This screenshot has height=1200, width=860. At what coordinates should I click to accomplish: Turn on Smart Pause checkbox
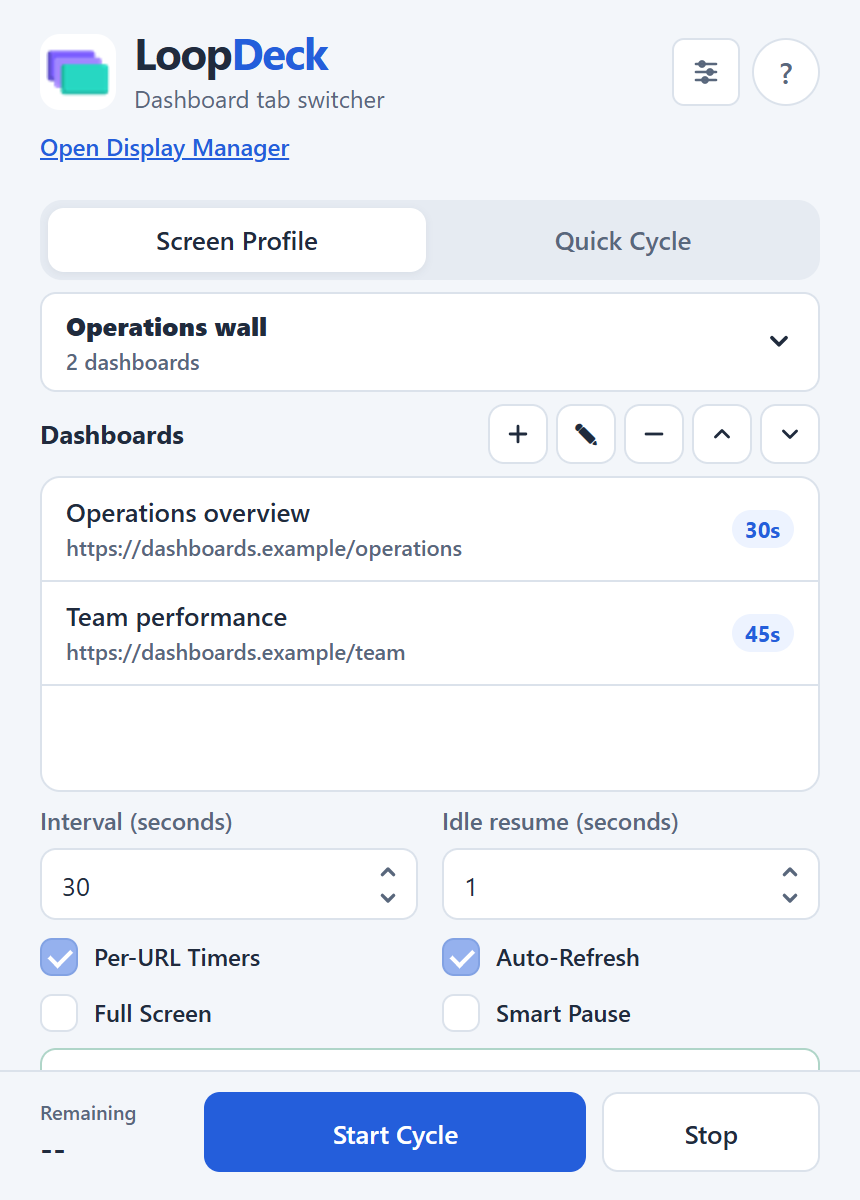[x=461, y=1013]
